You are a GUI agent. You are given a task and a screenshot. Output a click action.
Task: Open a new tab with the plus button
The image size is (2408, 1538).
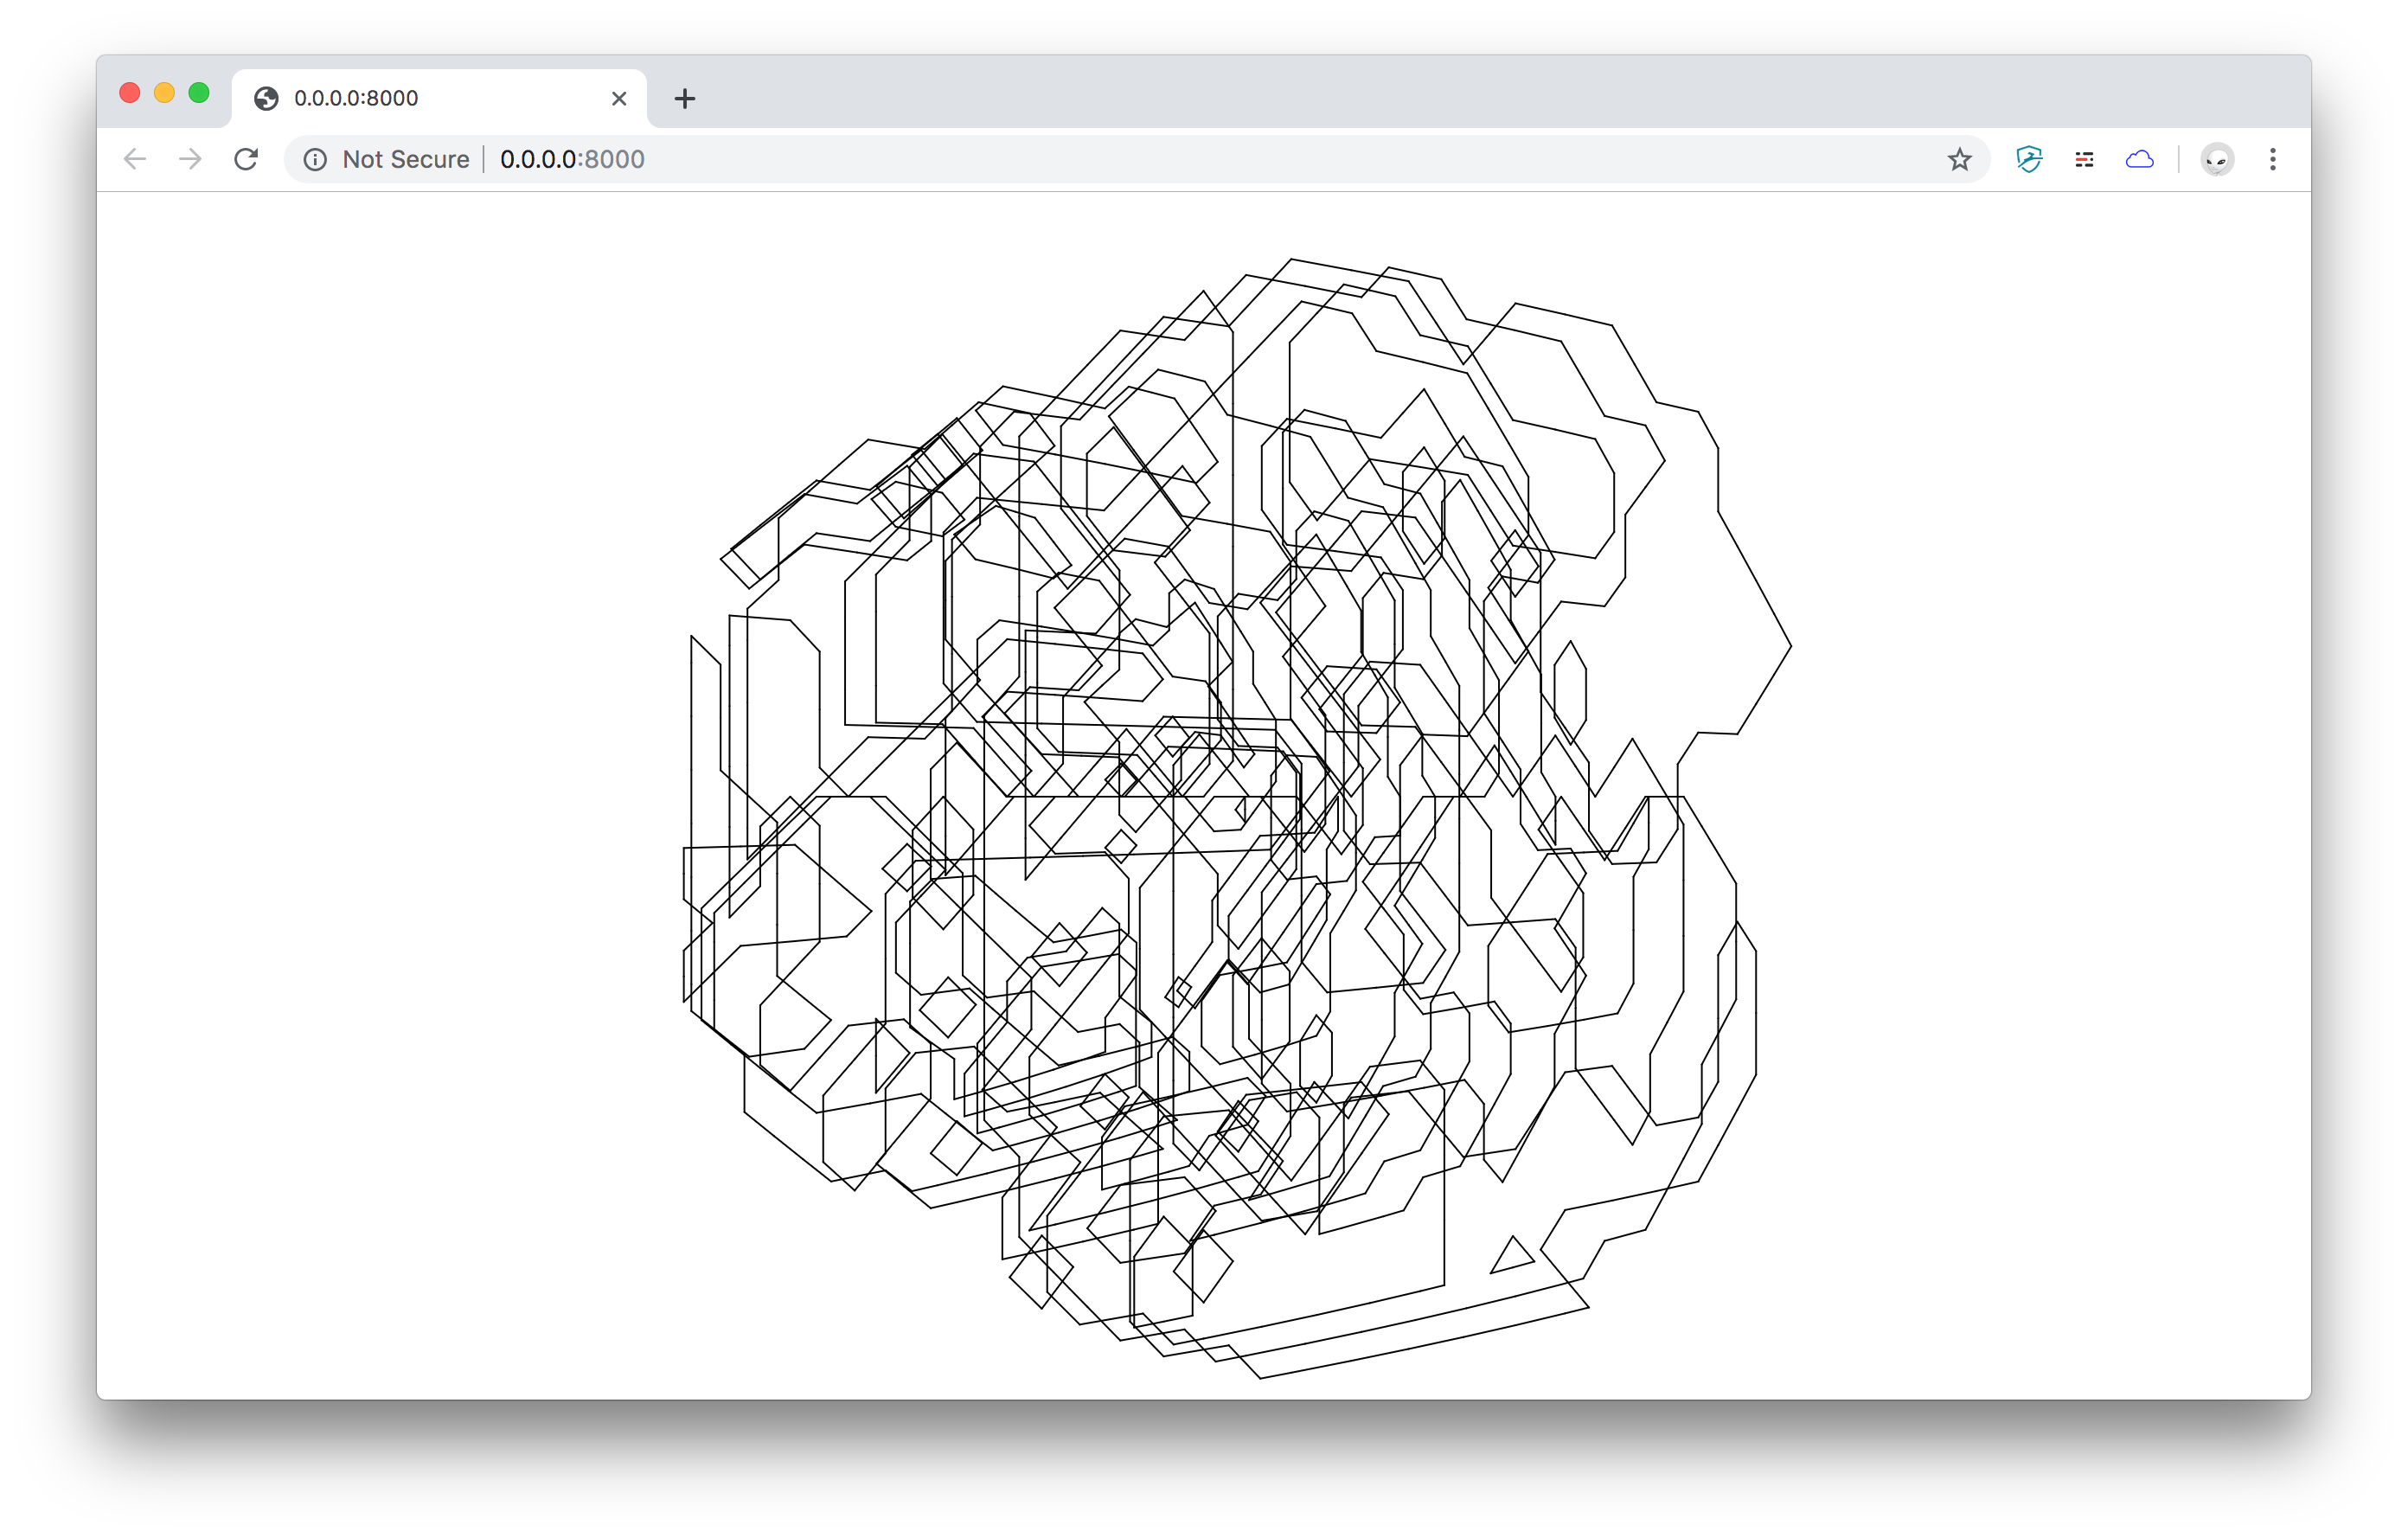684,98
